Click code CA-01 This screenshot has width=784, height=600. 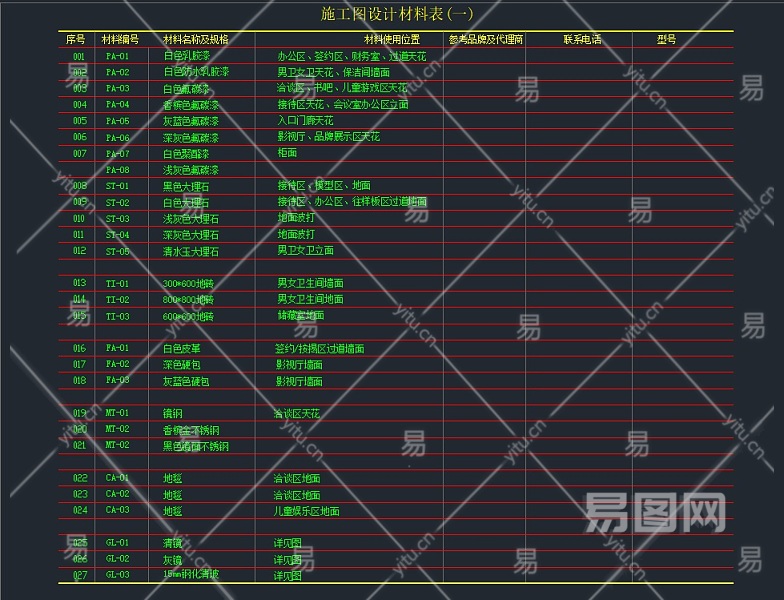coord(118,478)
